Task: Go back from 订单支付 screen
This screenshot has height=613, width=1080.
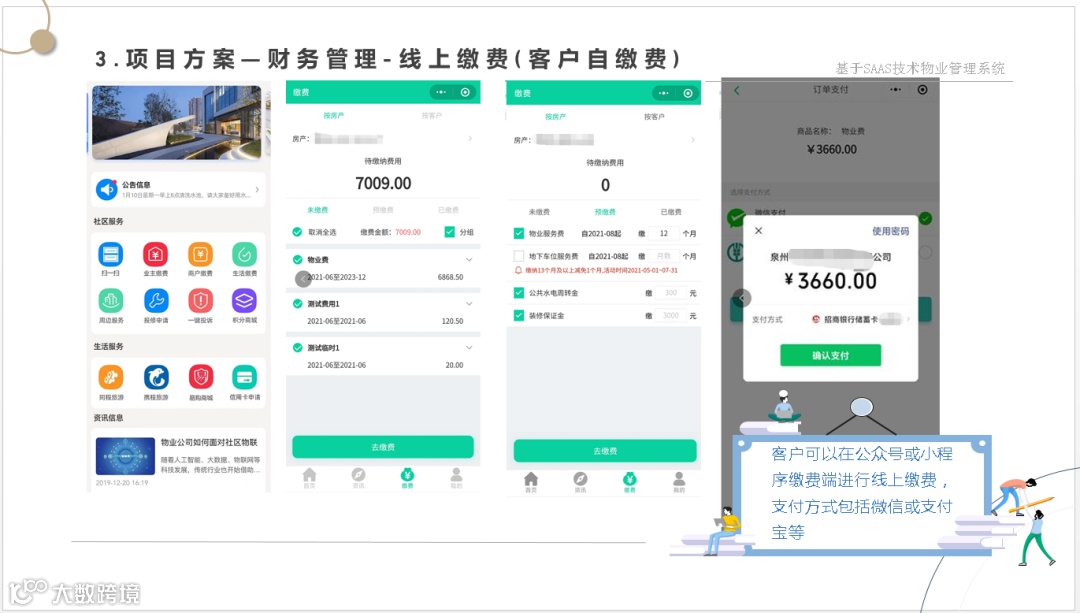Action: click(x=736, y=90)
